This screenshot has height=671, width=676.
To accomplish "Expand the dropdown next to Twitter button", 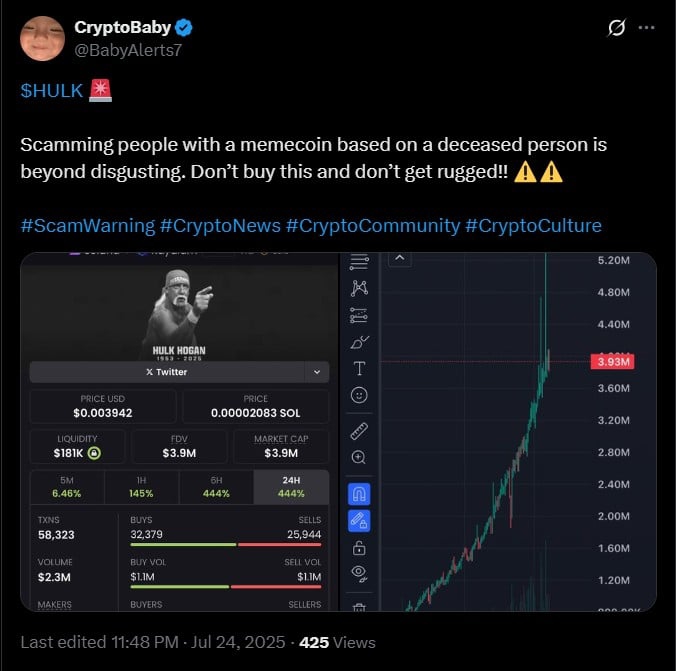I will coord(318,372).
